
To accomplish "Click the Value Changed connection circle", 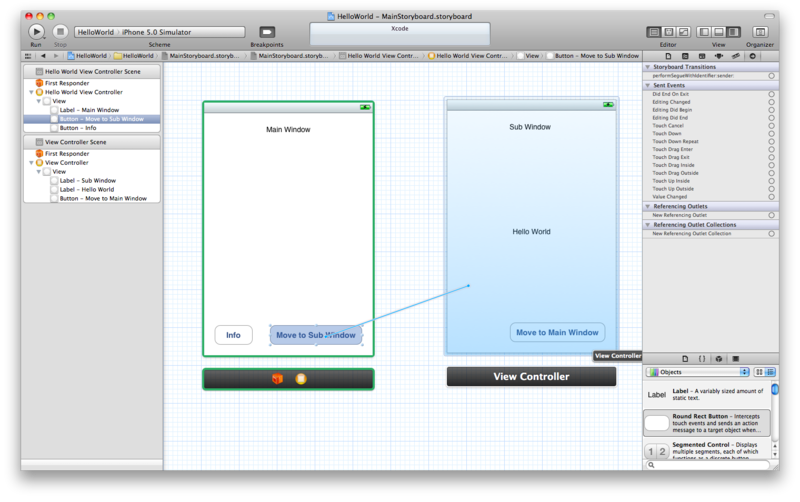I will click(x=771, y=197).
